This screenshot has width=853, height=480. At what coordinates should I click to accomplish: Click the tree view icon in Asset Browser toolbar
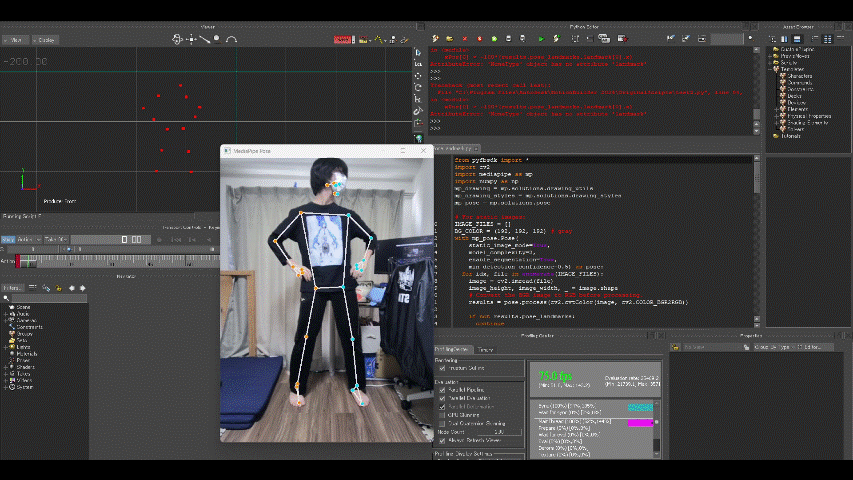pos(772,39)
